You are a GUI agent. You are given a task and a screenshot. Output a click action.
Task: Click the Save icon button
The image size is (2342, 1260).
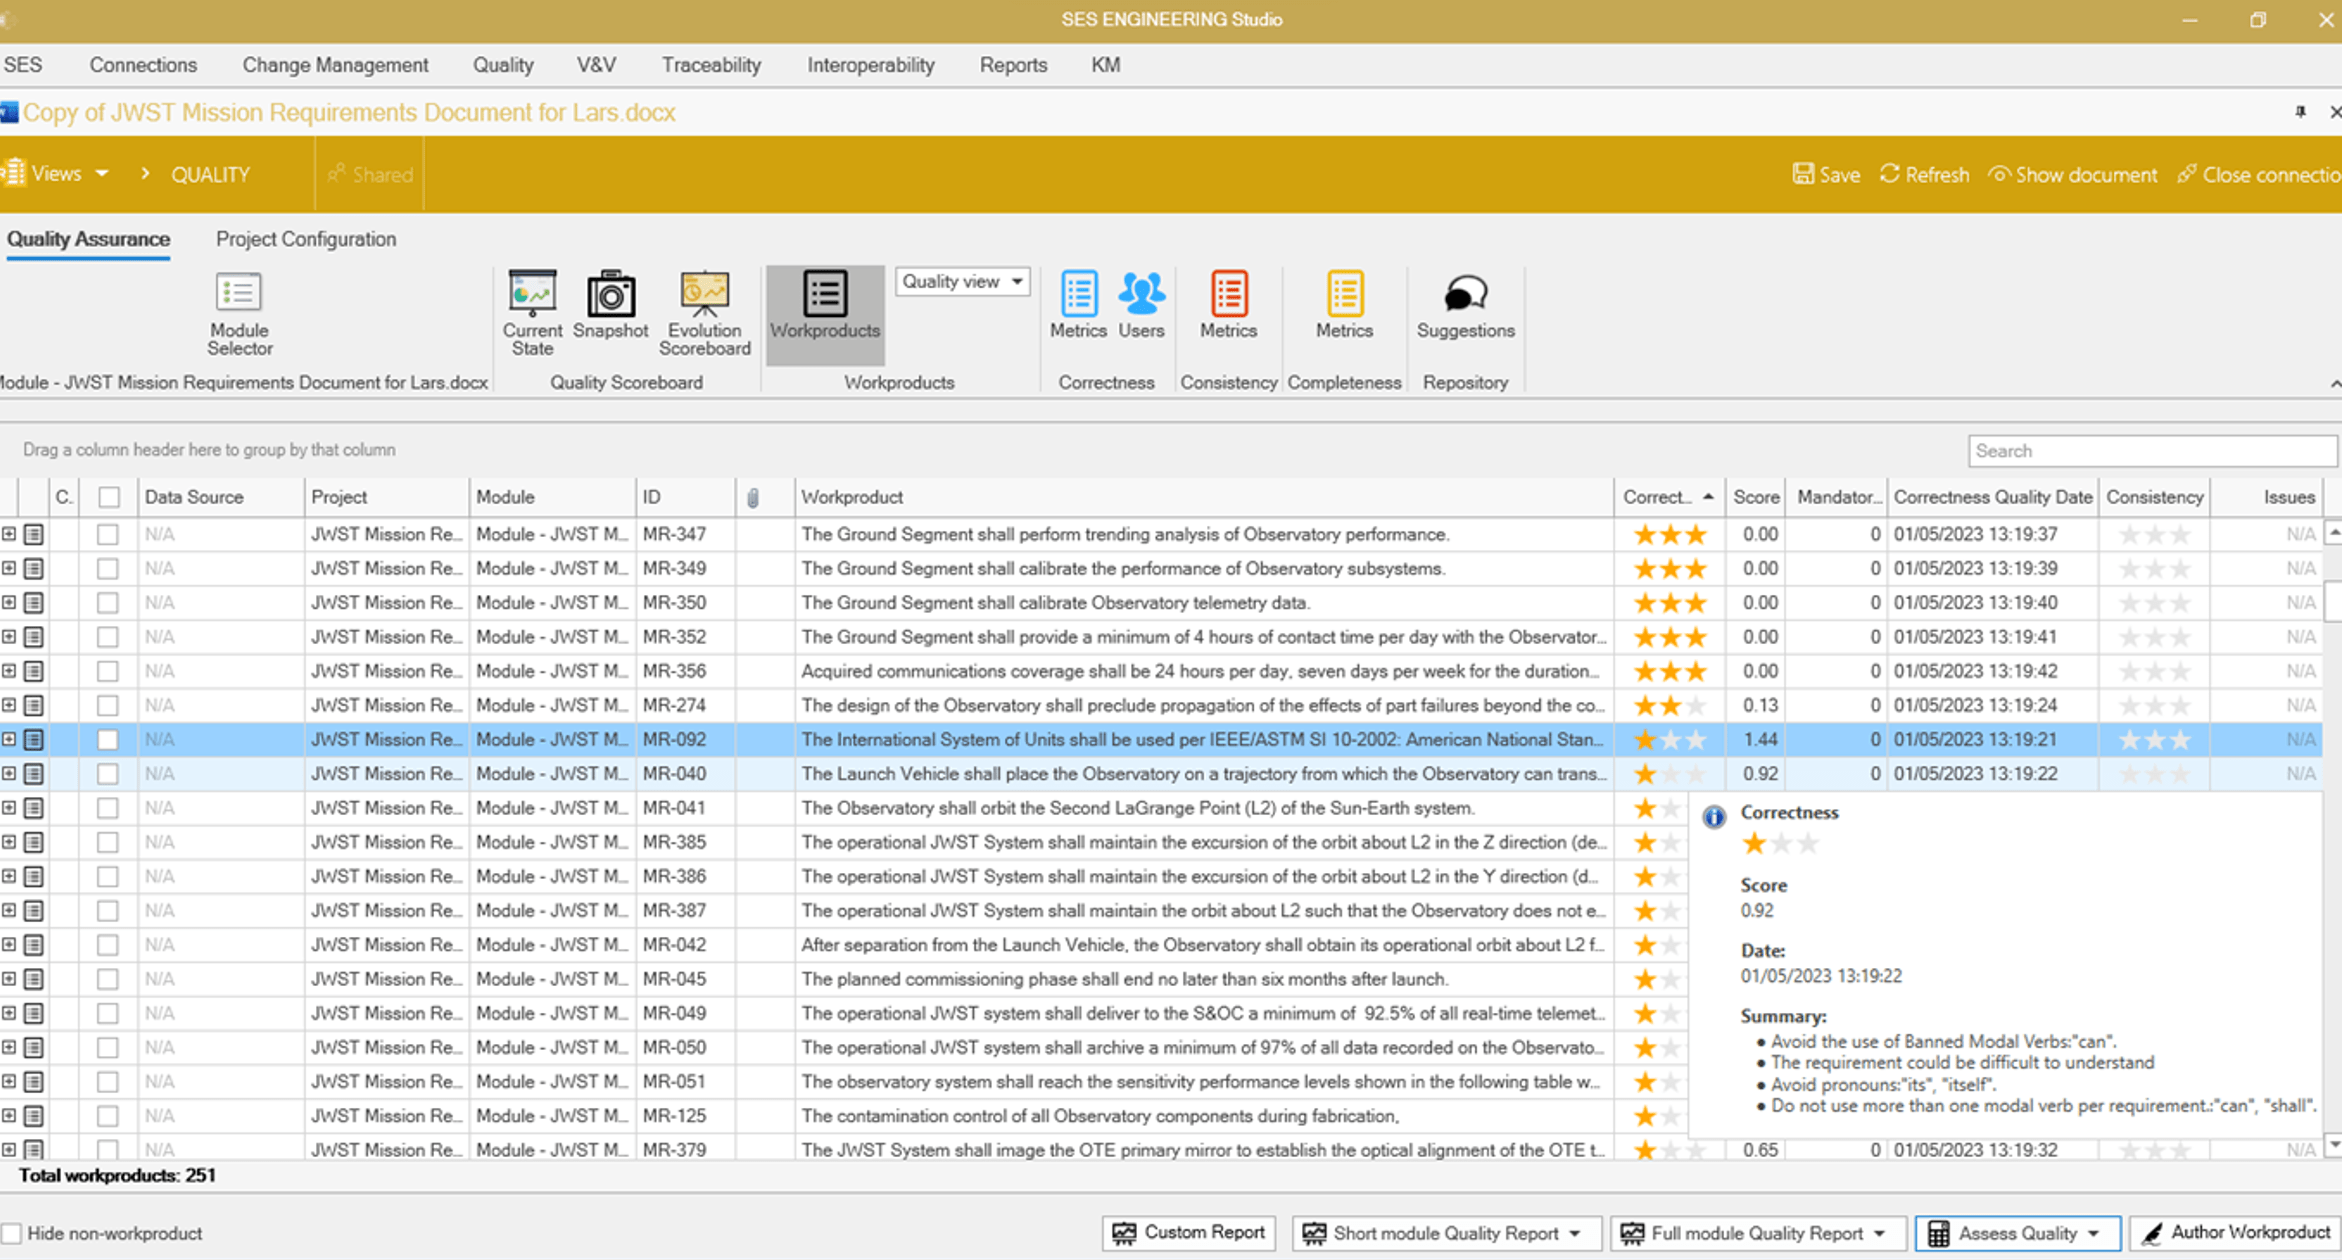point(1826,174)
